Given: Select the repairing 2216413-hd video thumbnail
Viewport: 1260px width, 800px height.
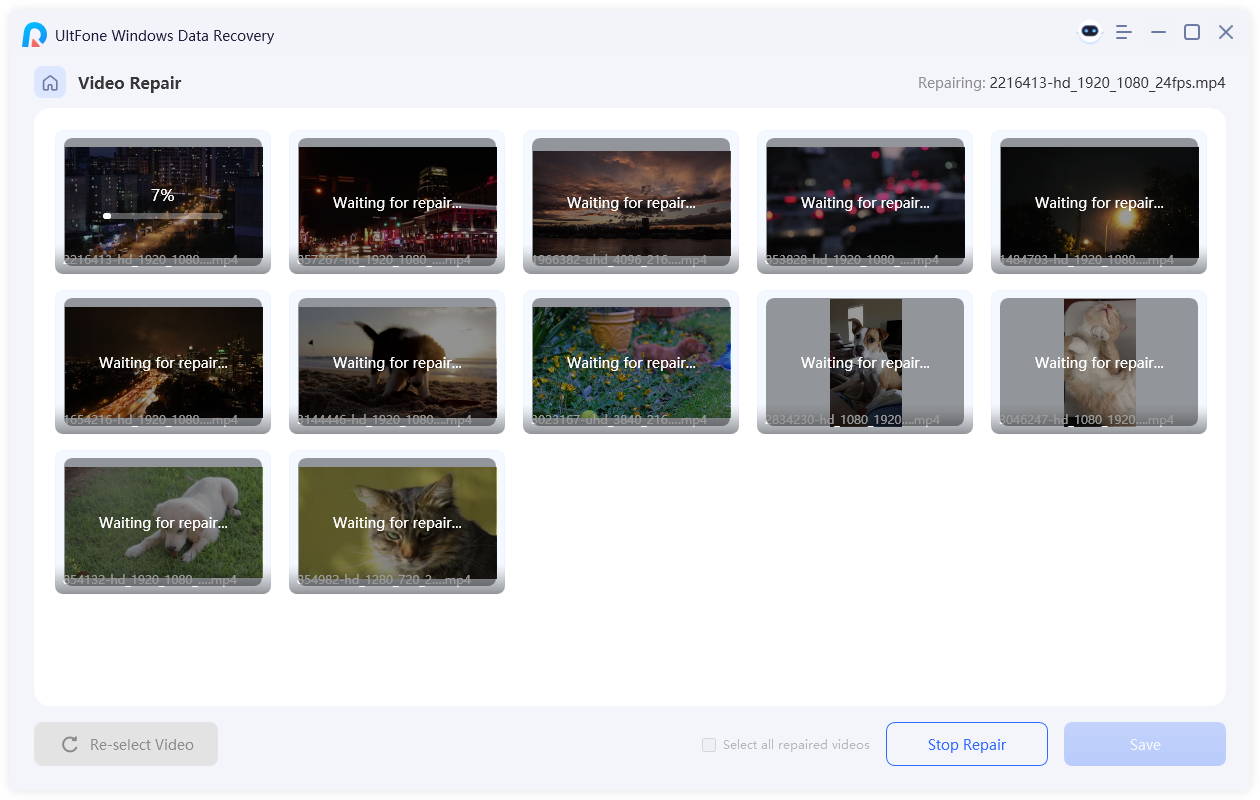Looking at the screenshot, I should pos(163,202).
